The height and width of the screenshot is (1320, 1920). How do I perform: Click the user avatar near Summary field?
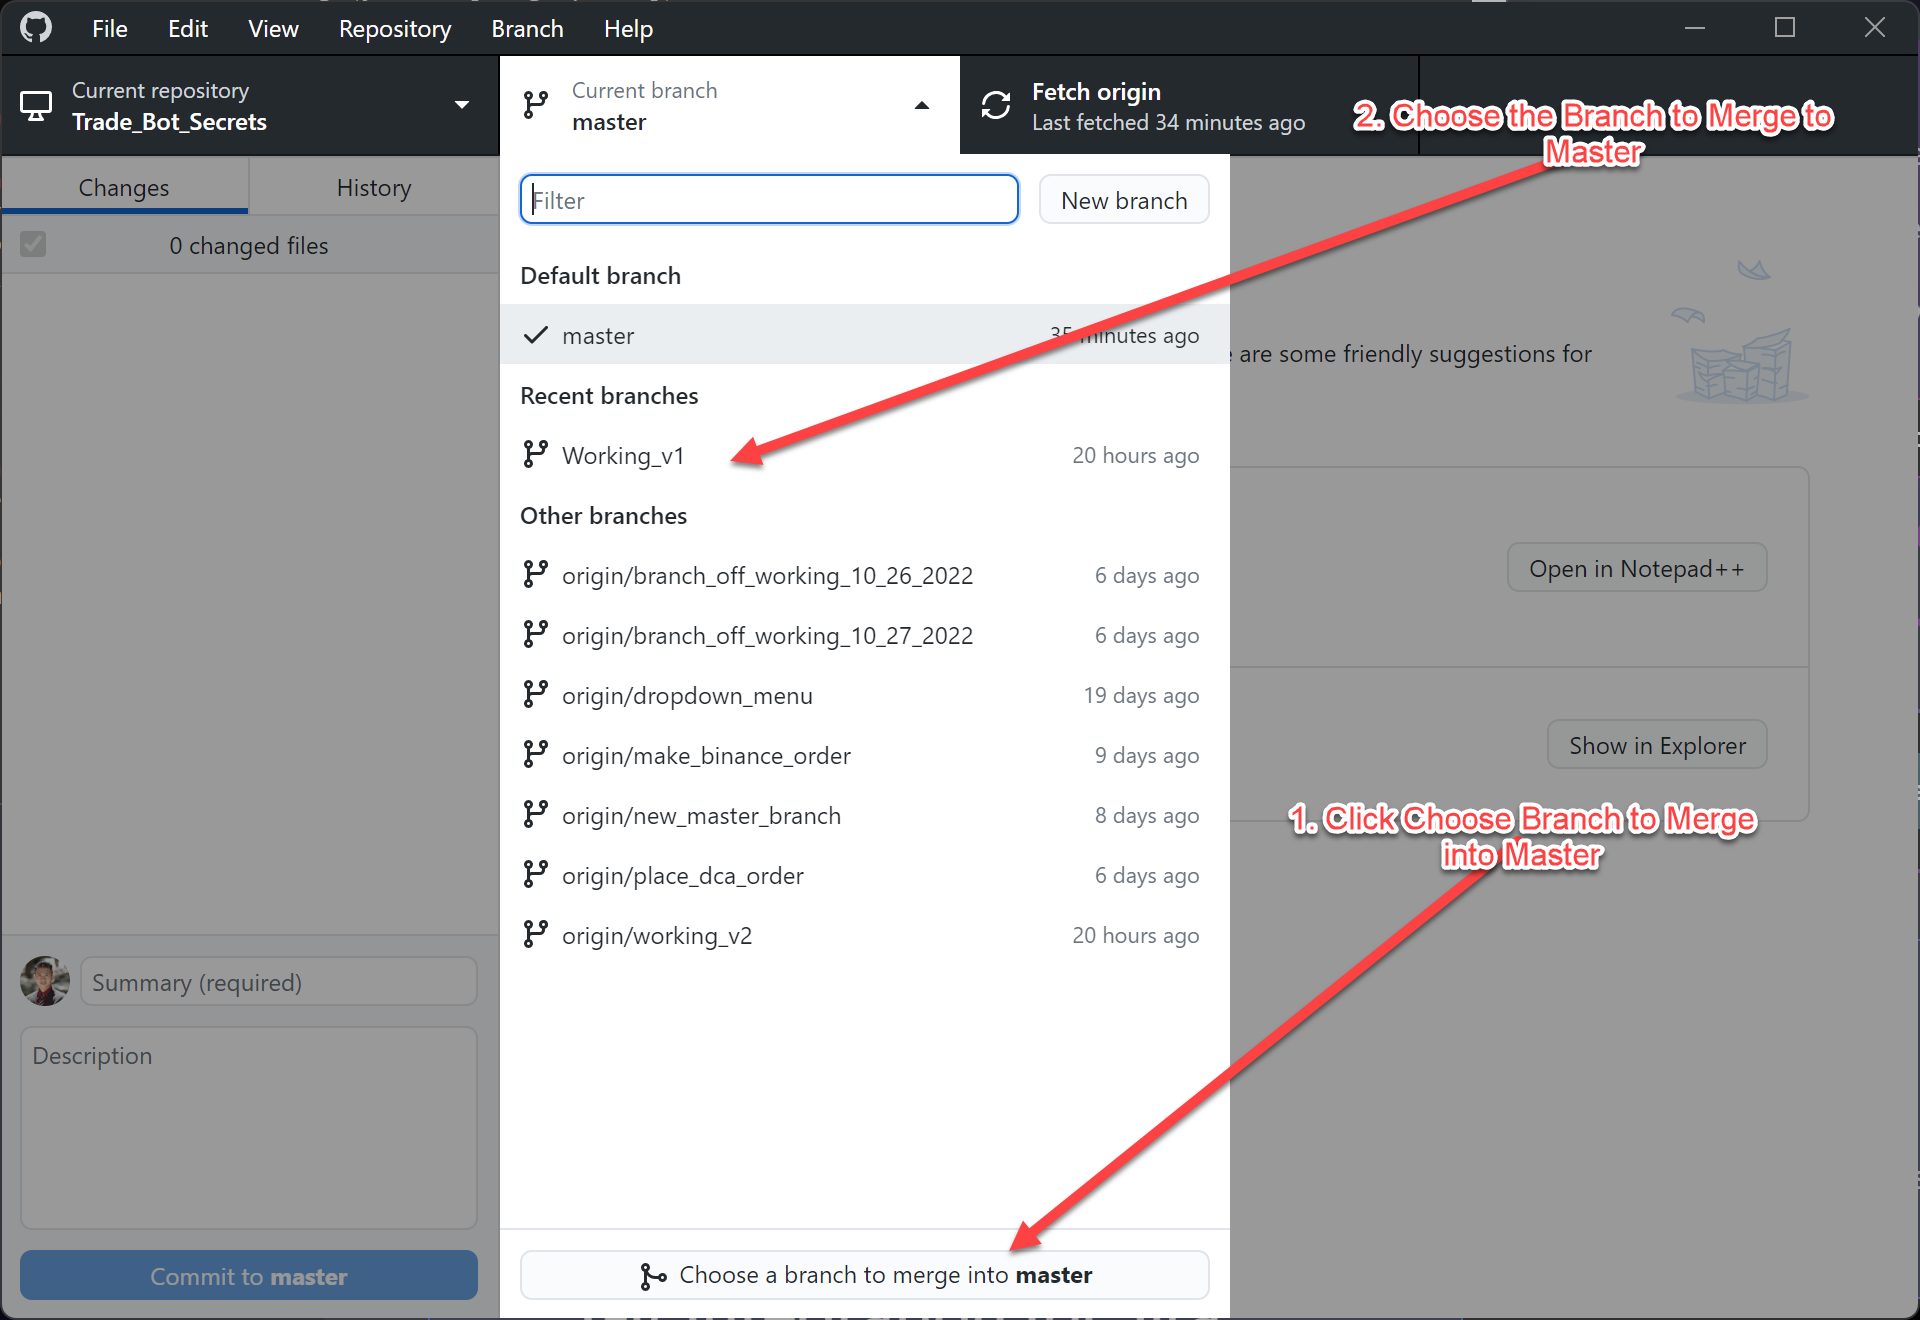click(45, 981)
